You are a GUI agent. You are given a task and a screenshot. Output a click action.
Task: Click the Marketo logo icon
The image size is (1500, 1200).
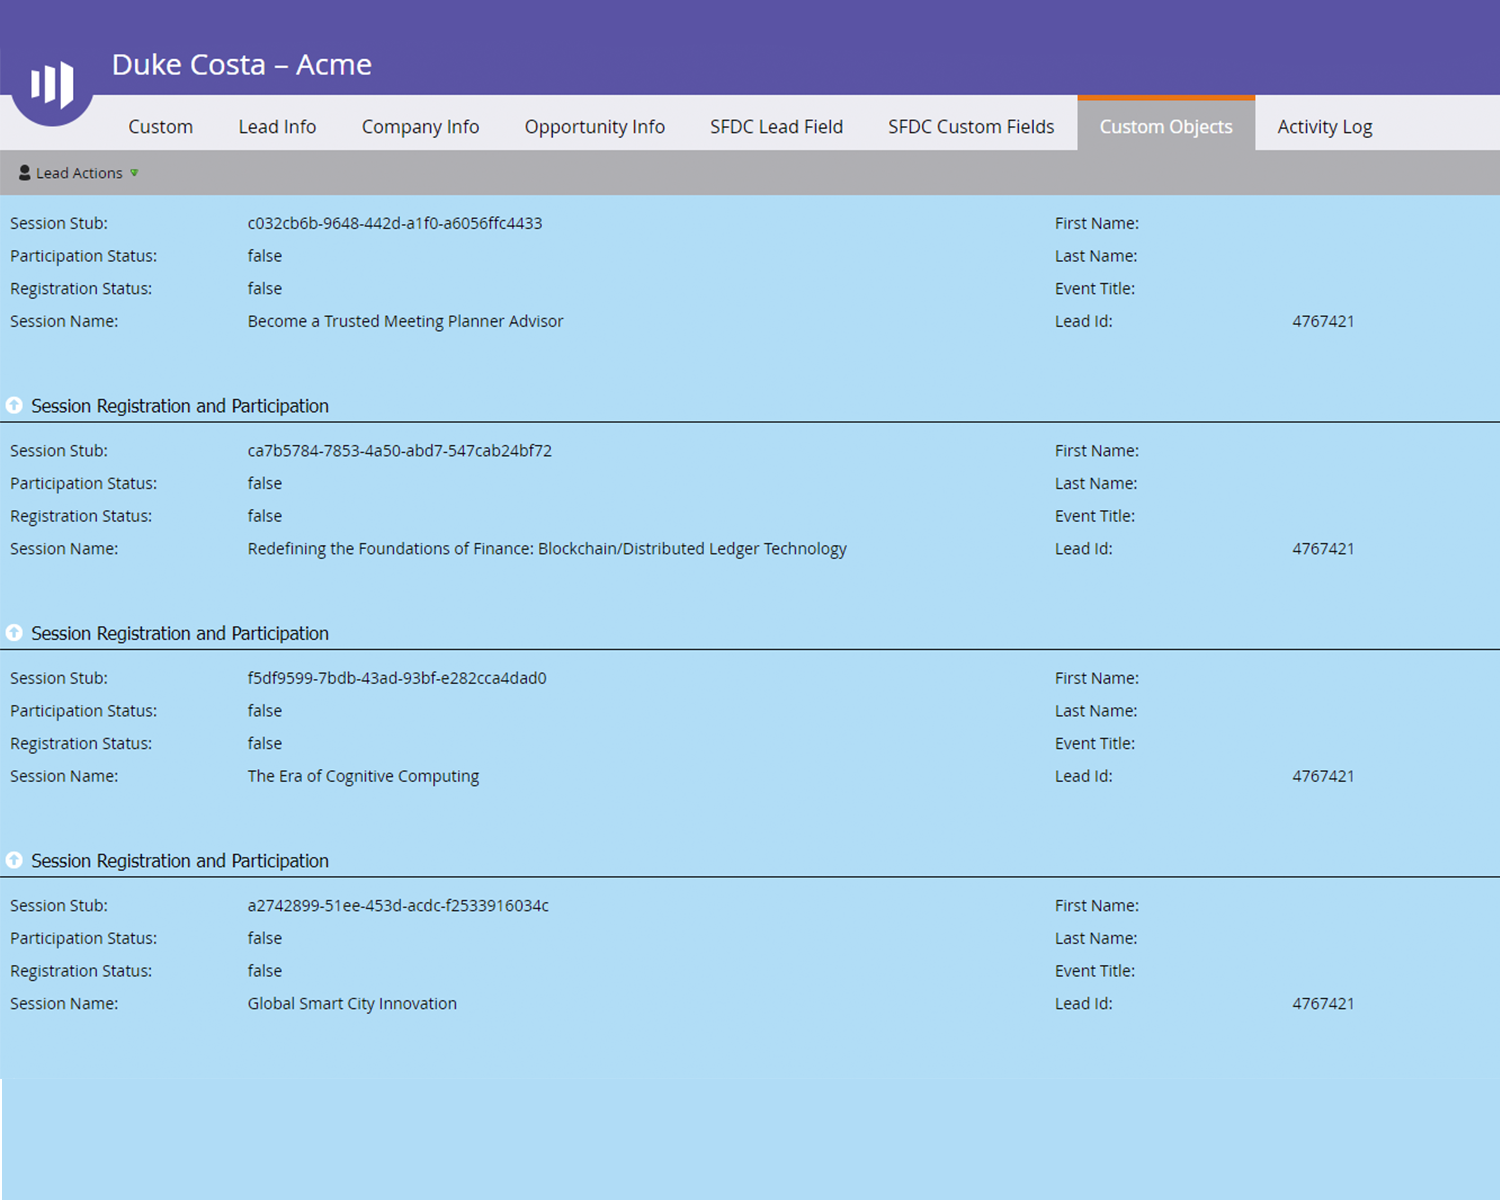click(52, 84)
